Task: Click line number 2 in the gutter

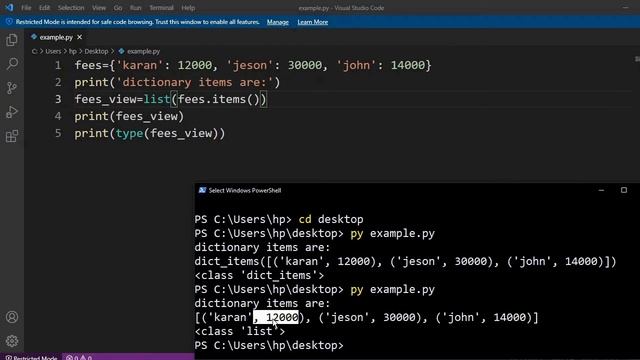Action: [x=58, y=82]
